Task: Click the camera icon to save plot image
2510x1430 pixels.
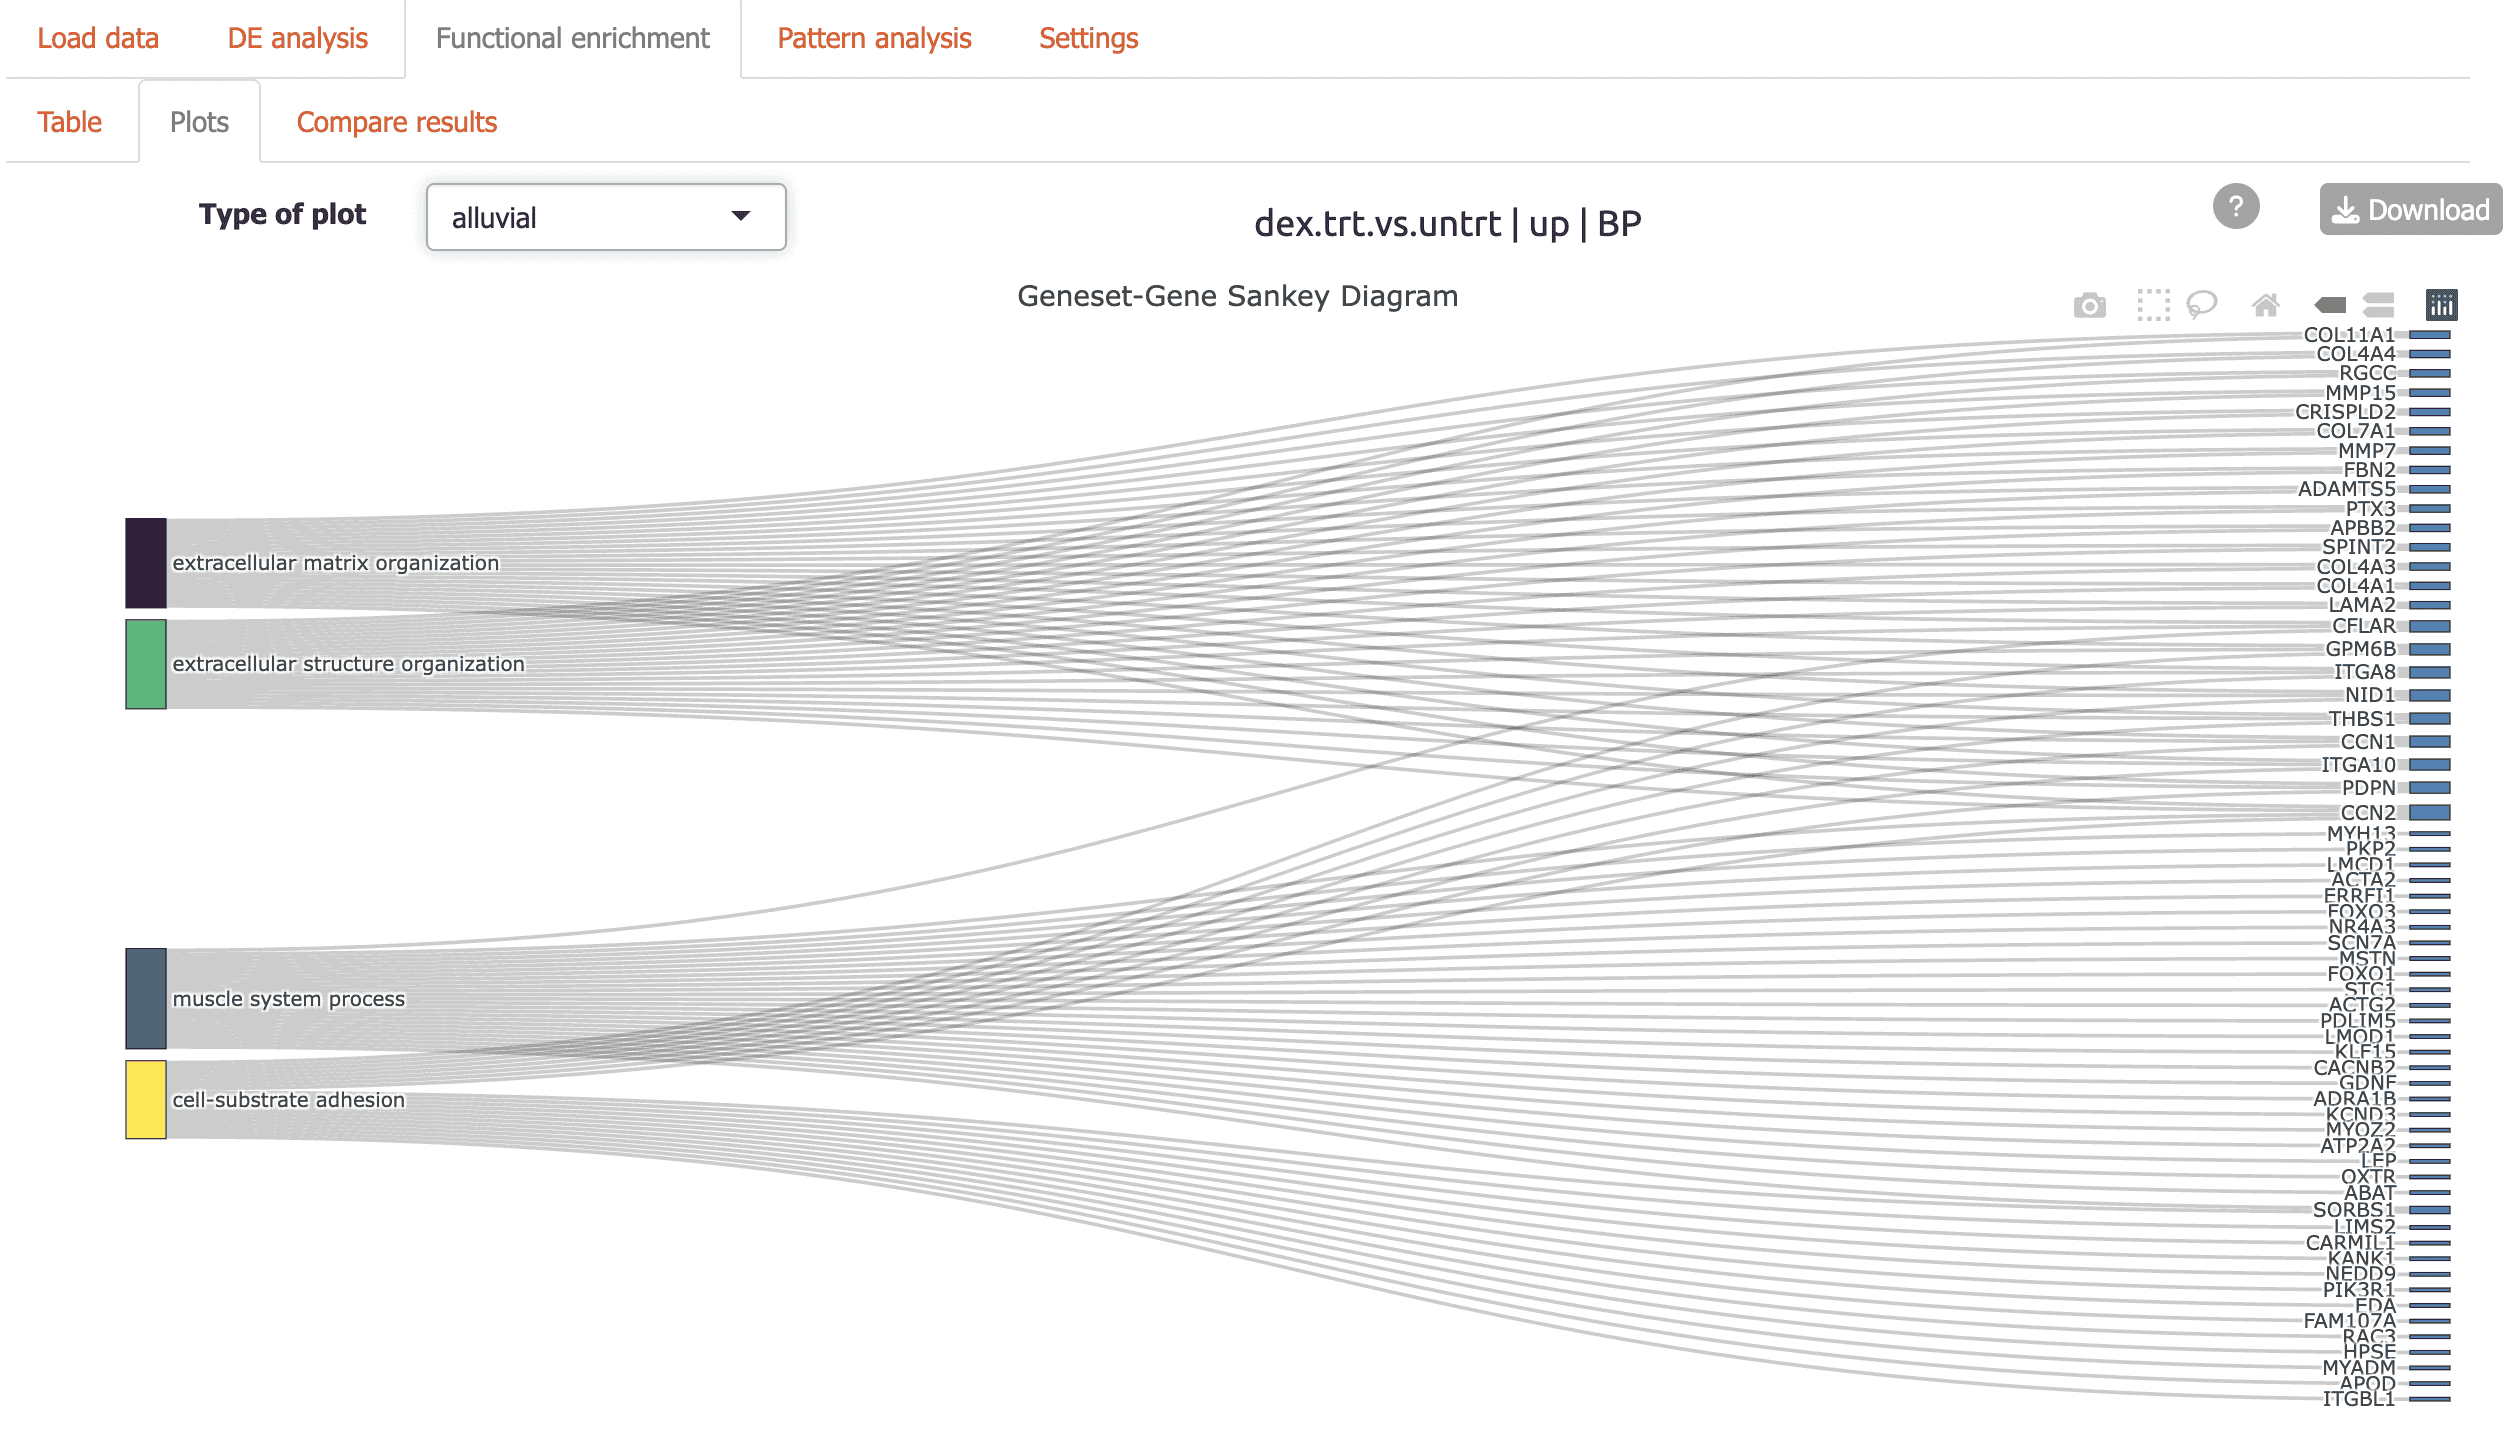Action: (x=2089, y=305)
